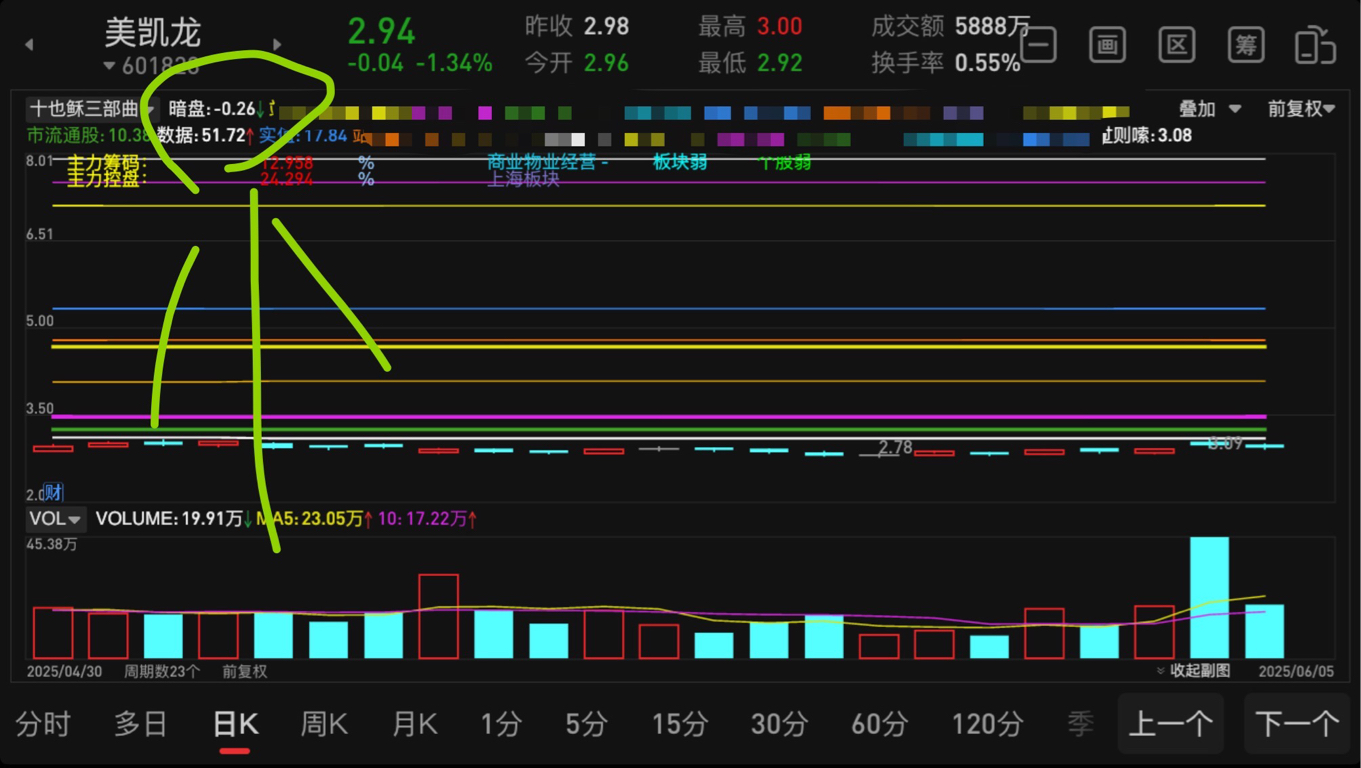This screenshot has width=1361, height=768.
Task: Tap the 则嗉:3.08 value
Action: 1147,135
